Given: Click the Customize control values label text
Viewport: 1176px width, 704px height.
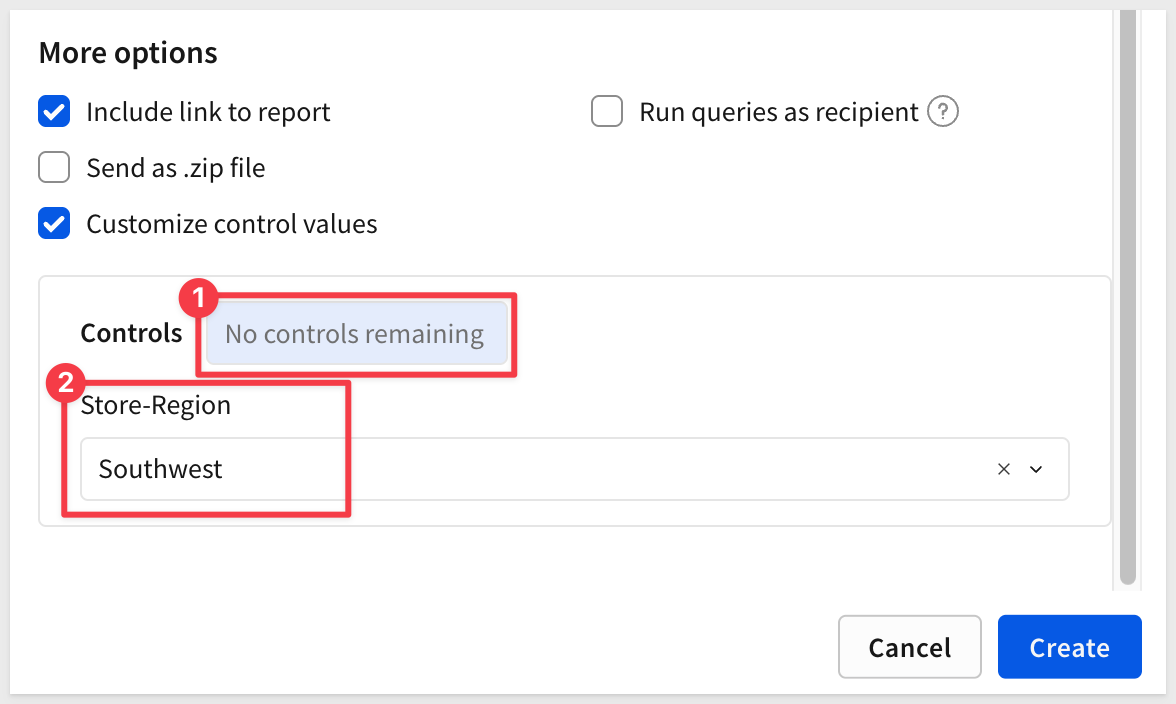Looking at the screenshot, I should pos(232,224).
